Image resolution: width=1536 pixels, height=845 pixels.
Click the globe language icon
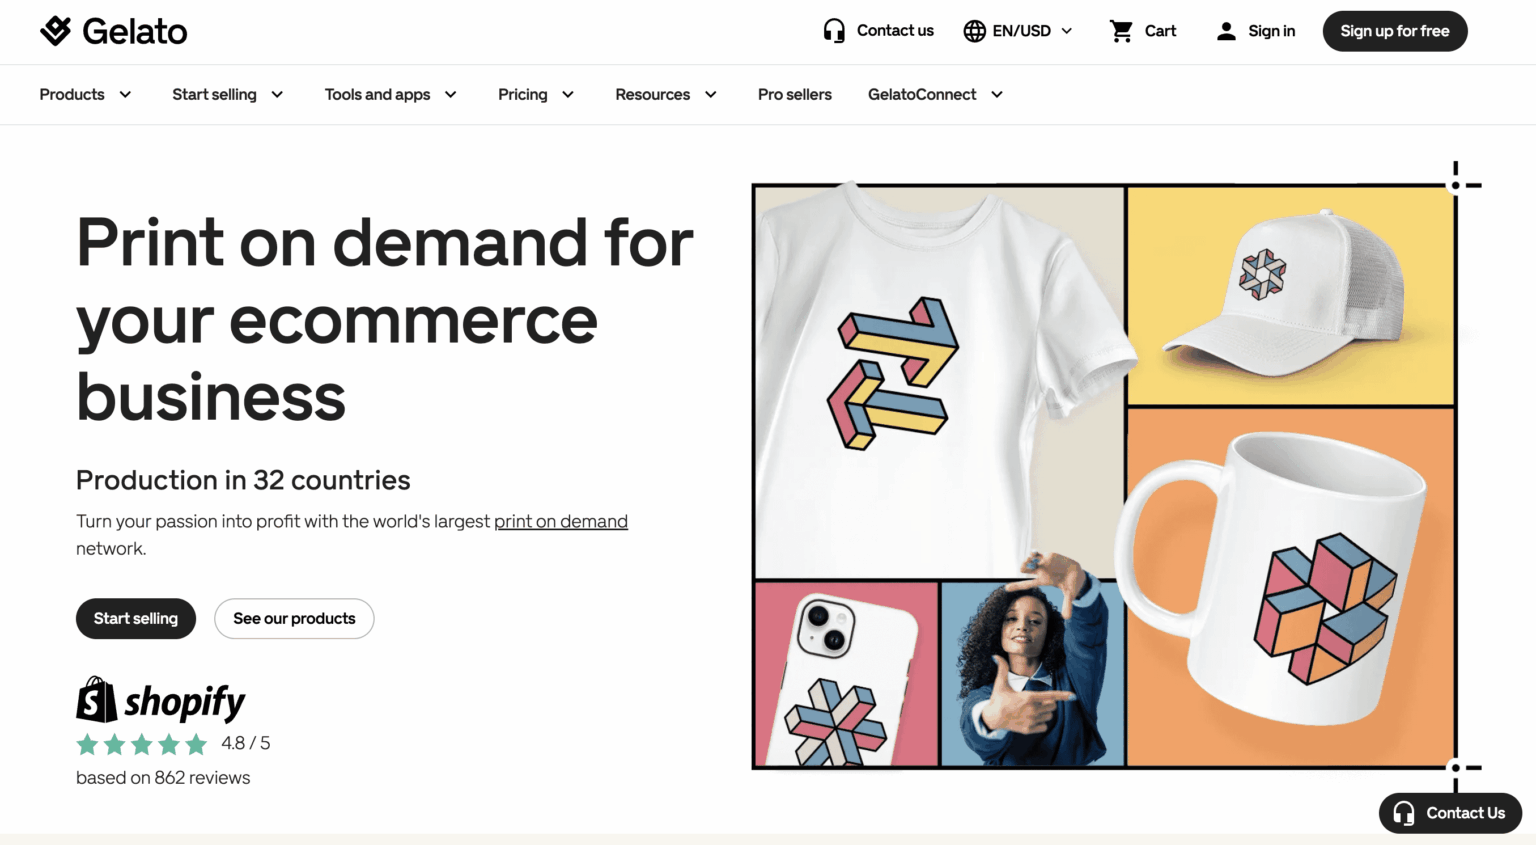pyautogui.click(x=974, y=31)
